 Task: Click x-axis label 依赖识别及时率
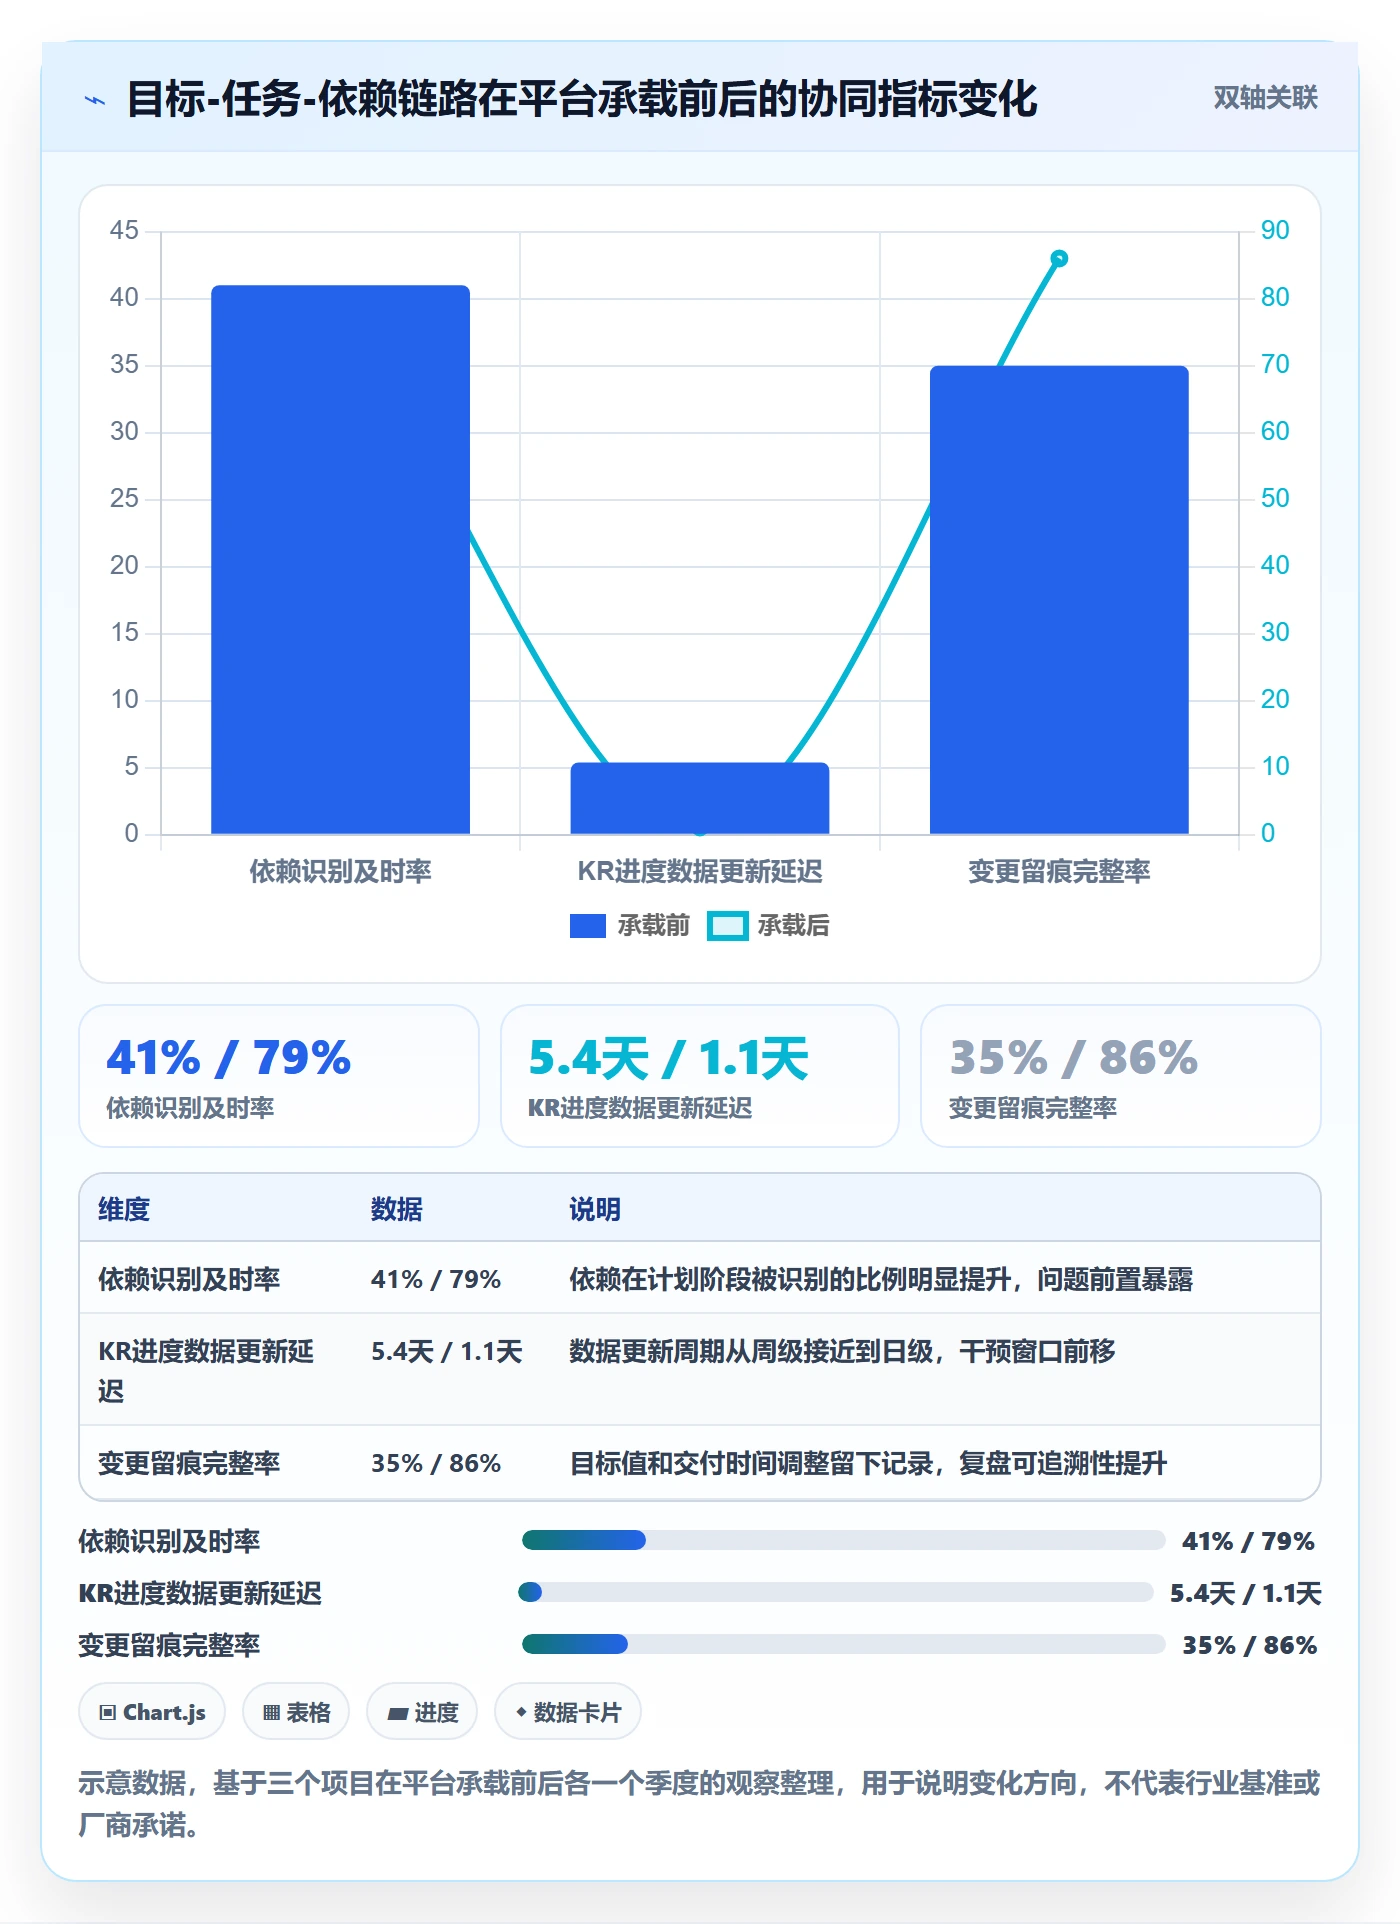(340, 872)
